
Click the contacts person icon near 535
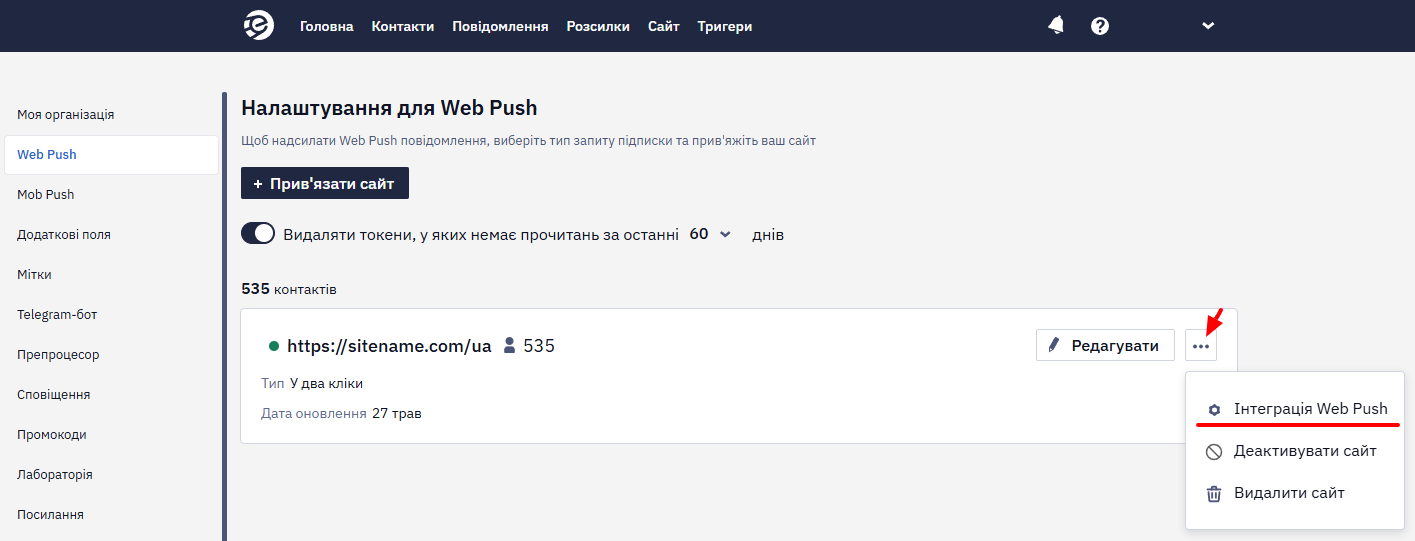510,346
